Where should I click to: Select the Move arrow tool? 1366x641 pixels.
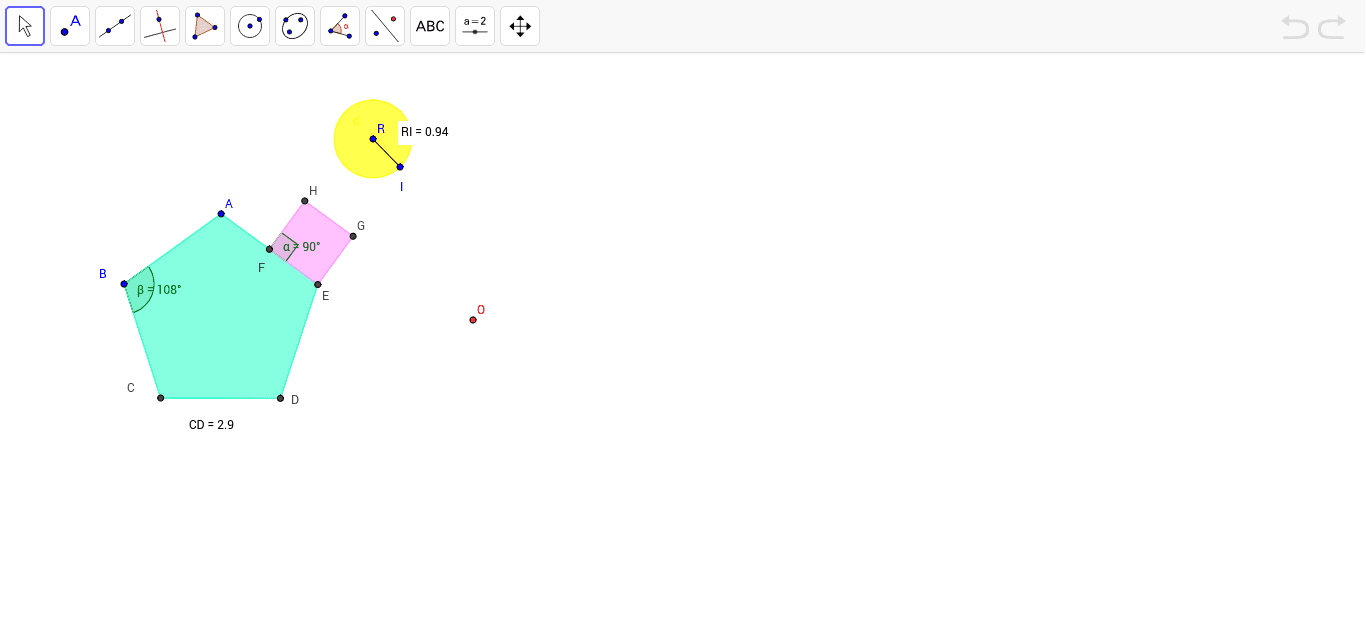click(x=25, y=26)
